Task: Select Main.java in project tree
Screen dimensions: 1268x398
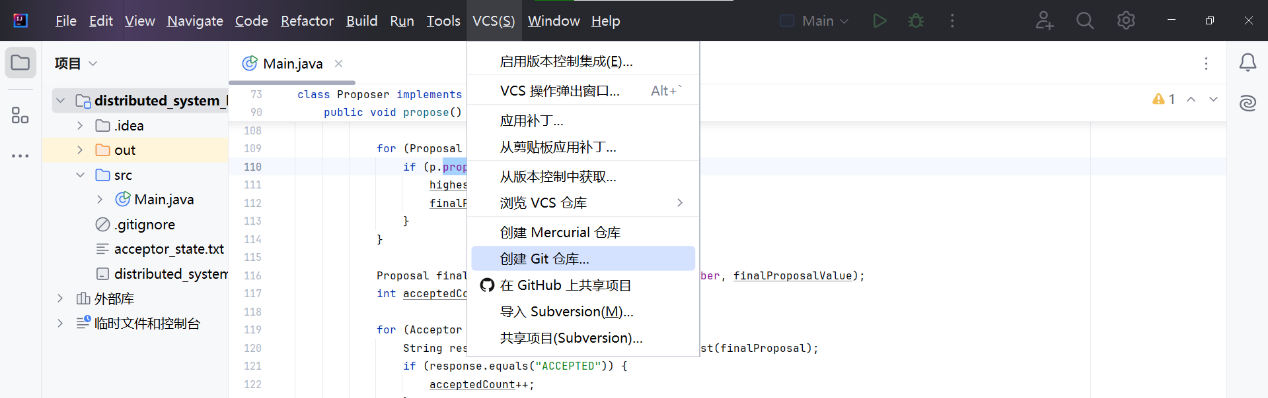Action: [x=164, y=199]
